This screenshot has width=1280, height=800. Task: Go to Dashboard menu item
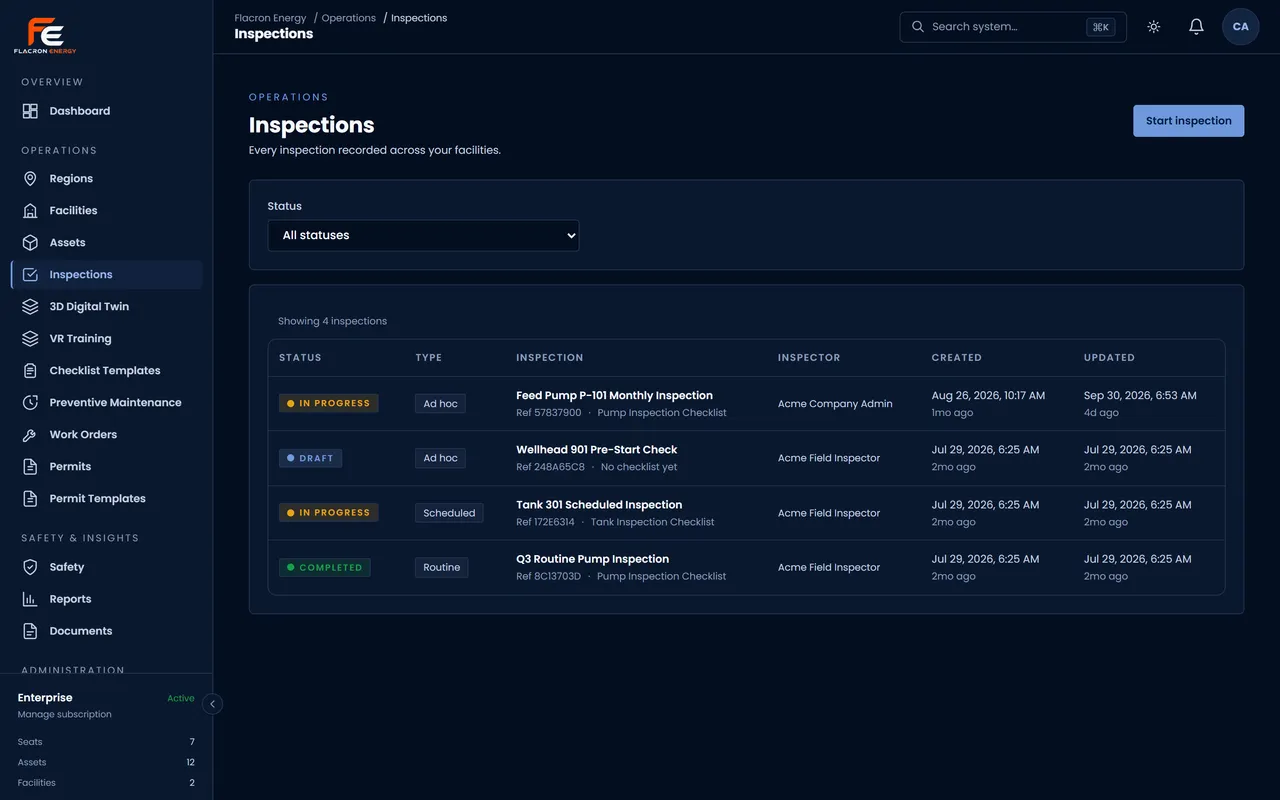click(x=107, y=111)
